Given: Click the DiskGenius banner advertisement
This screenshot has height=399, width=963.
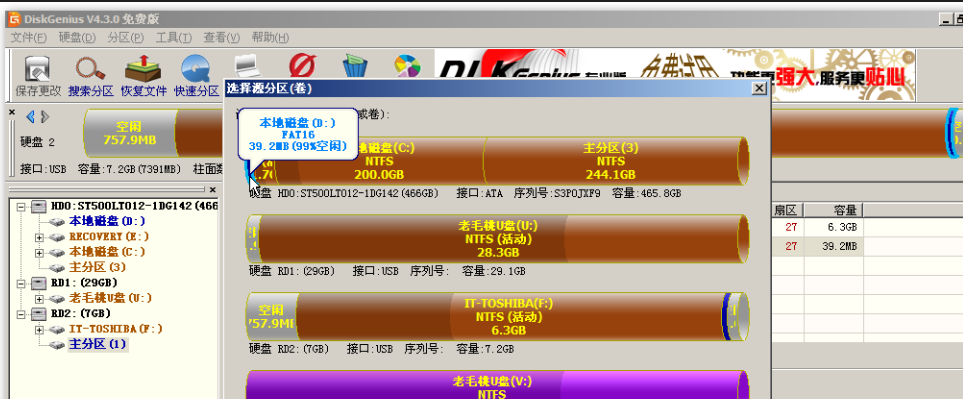Looking at the screenshot, I should click(x=675, y=75).
